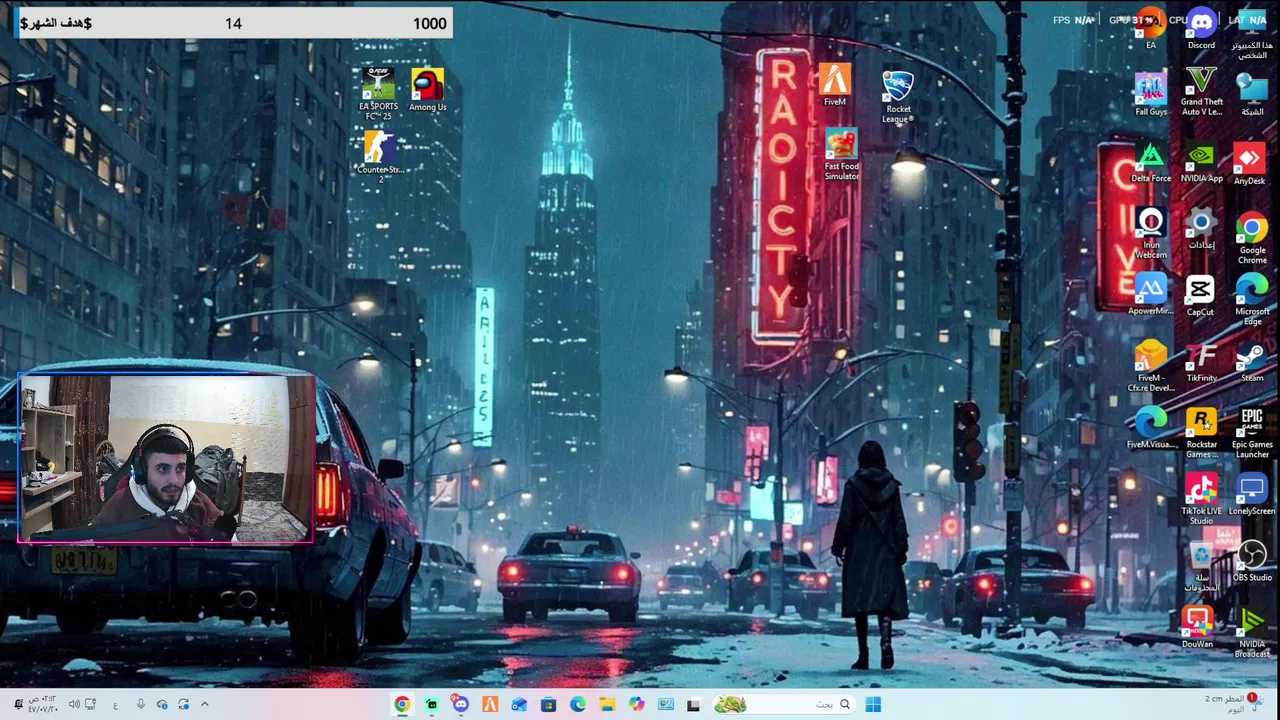
Task: Select the Google Chrome desktop icon
Action: 1252,238
